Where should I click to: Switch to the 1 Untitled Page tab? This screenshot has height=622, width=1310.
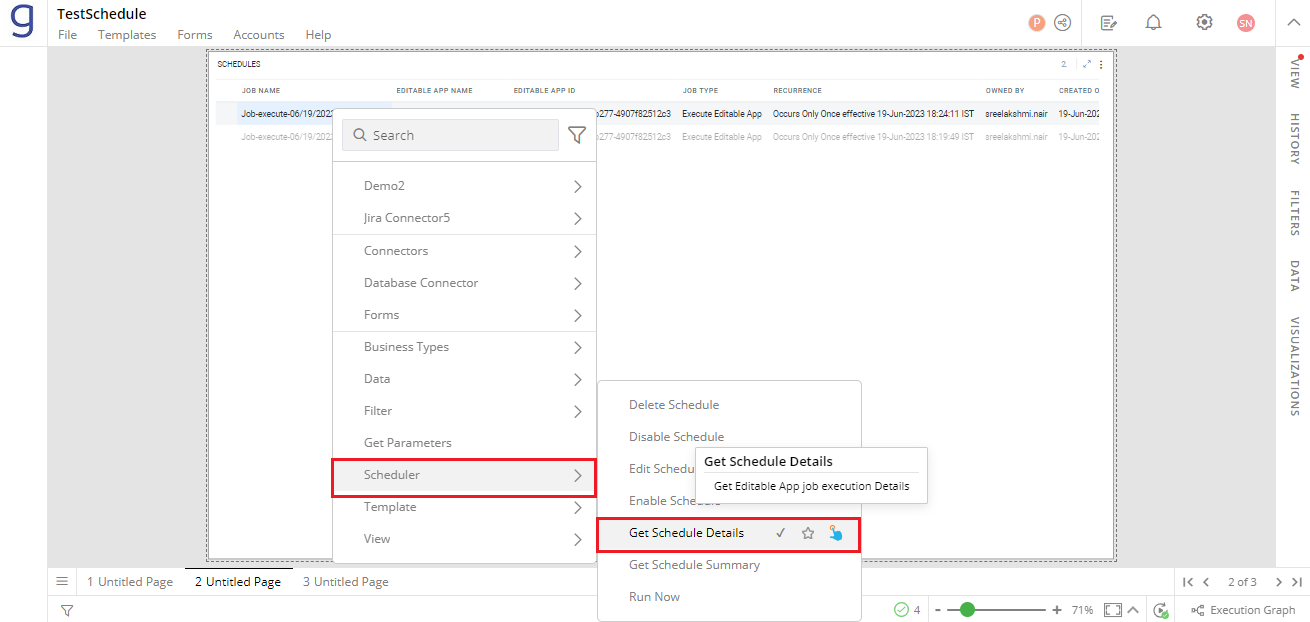pyautogui.click(x=130, y=582)
